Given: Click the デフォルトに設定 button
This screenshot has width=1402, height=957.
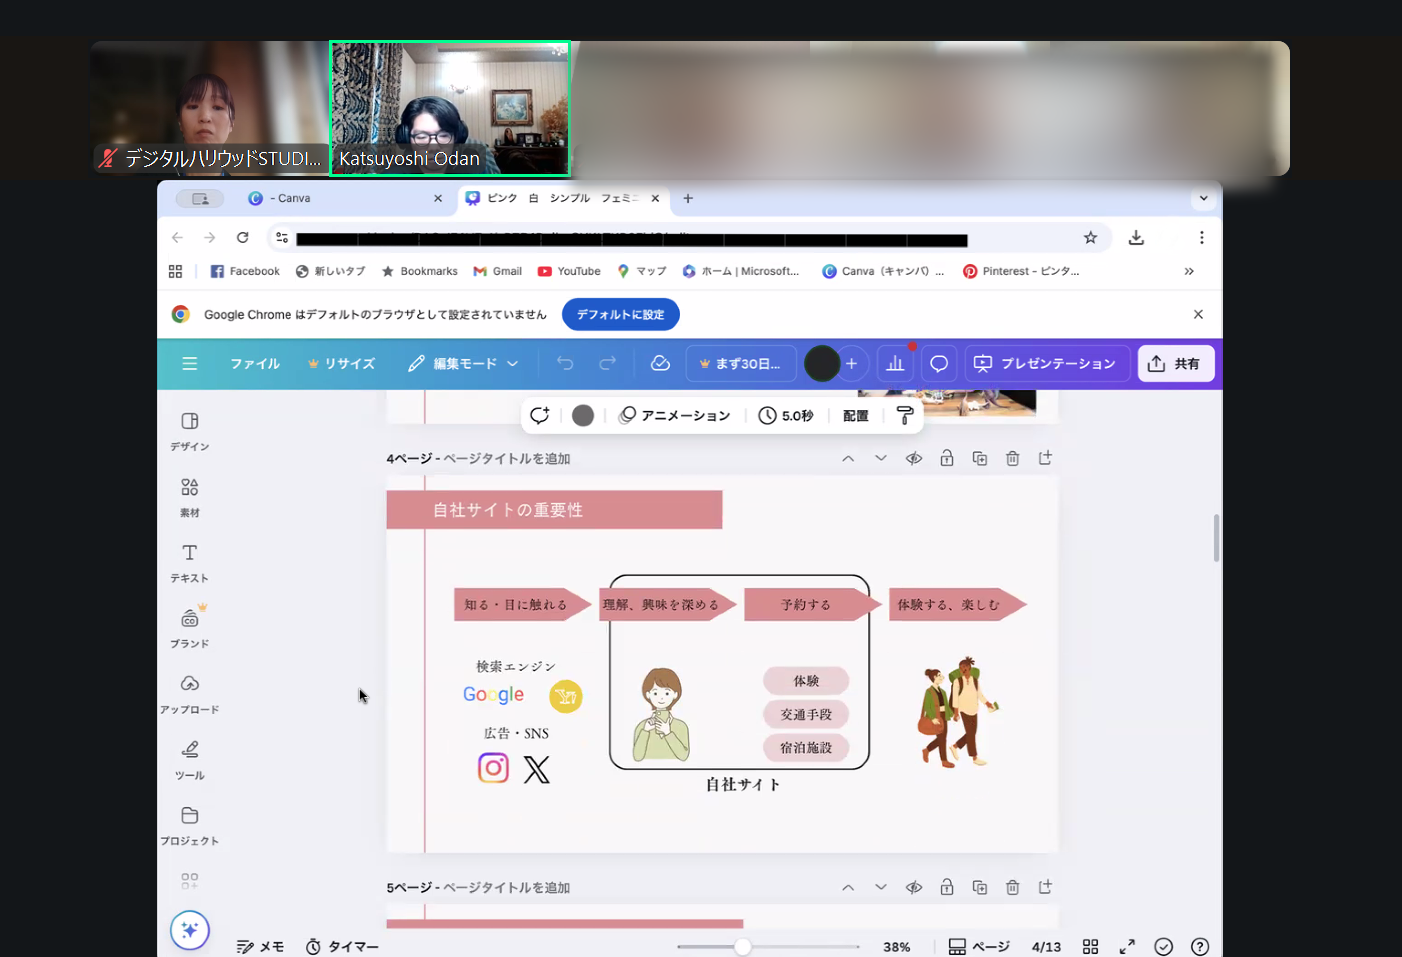Looking at the screenshot, I should pos(620,314).
